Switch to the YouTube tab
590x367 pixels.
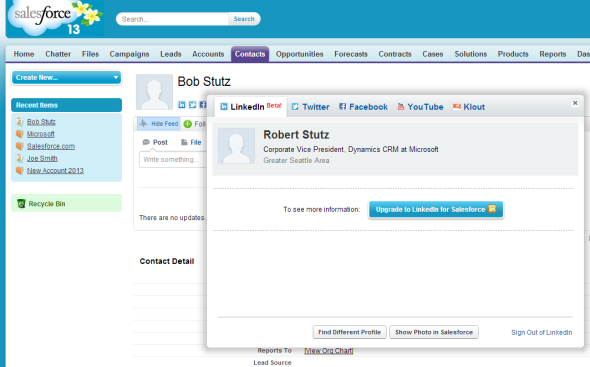[x=420, y=107]
